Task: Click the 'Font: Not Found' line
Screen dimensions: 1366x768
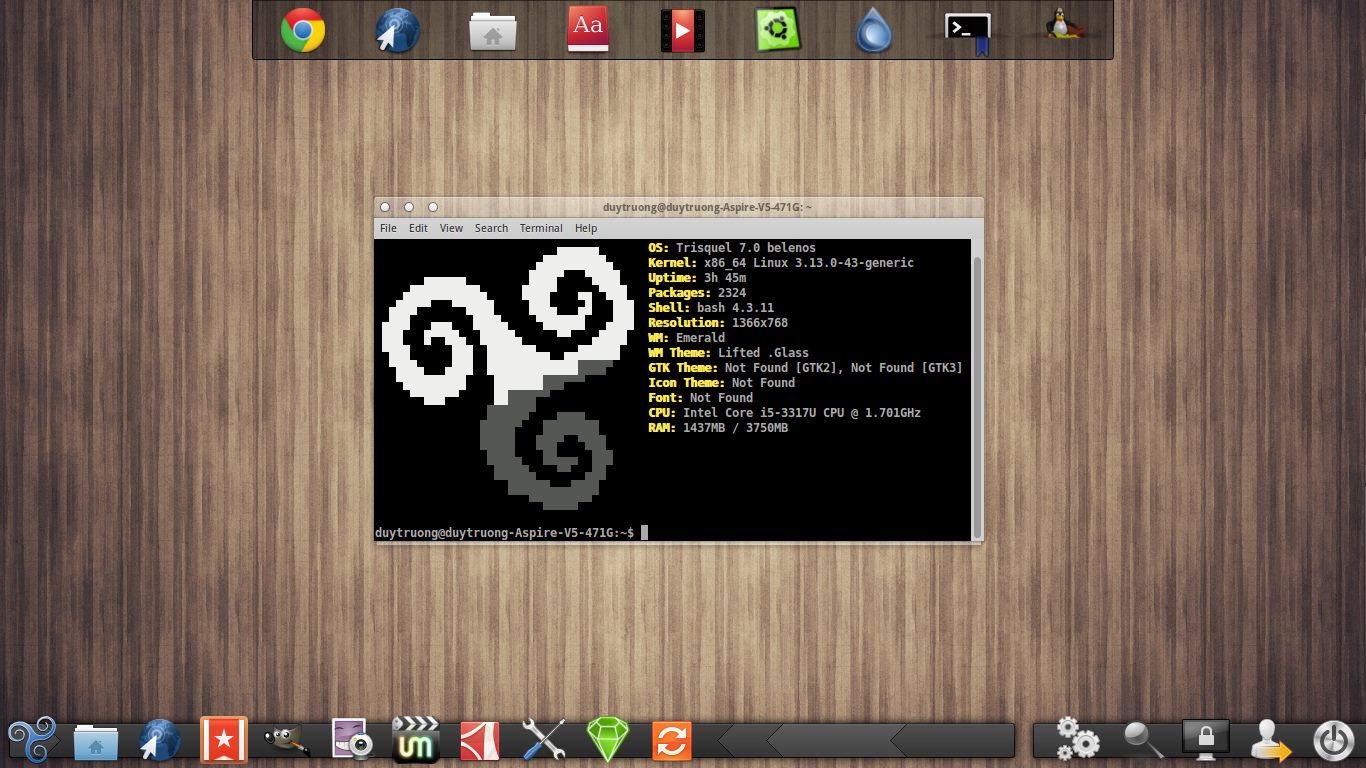Action: click(700, 397)
